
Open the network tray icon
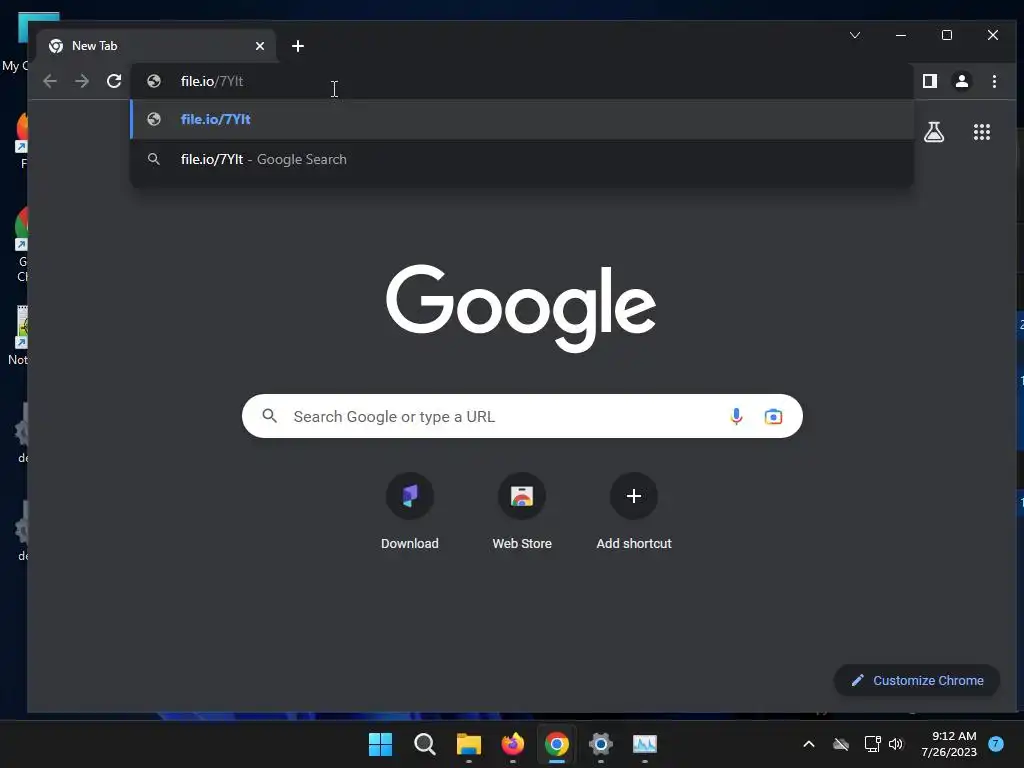point(872,744)
